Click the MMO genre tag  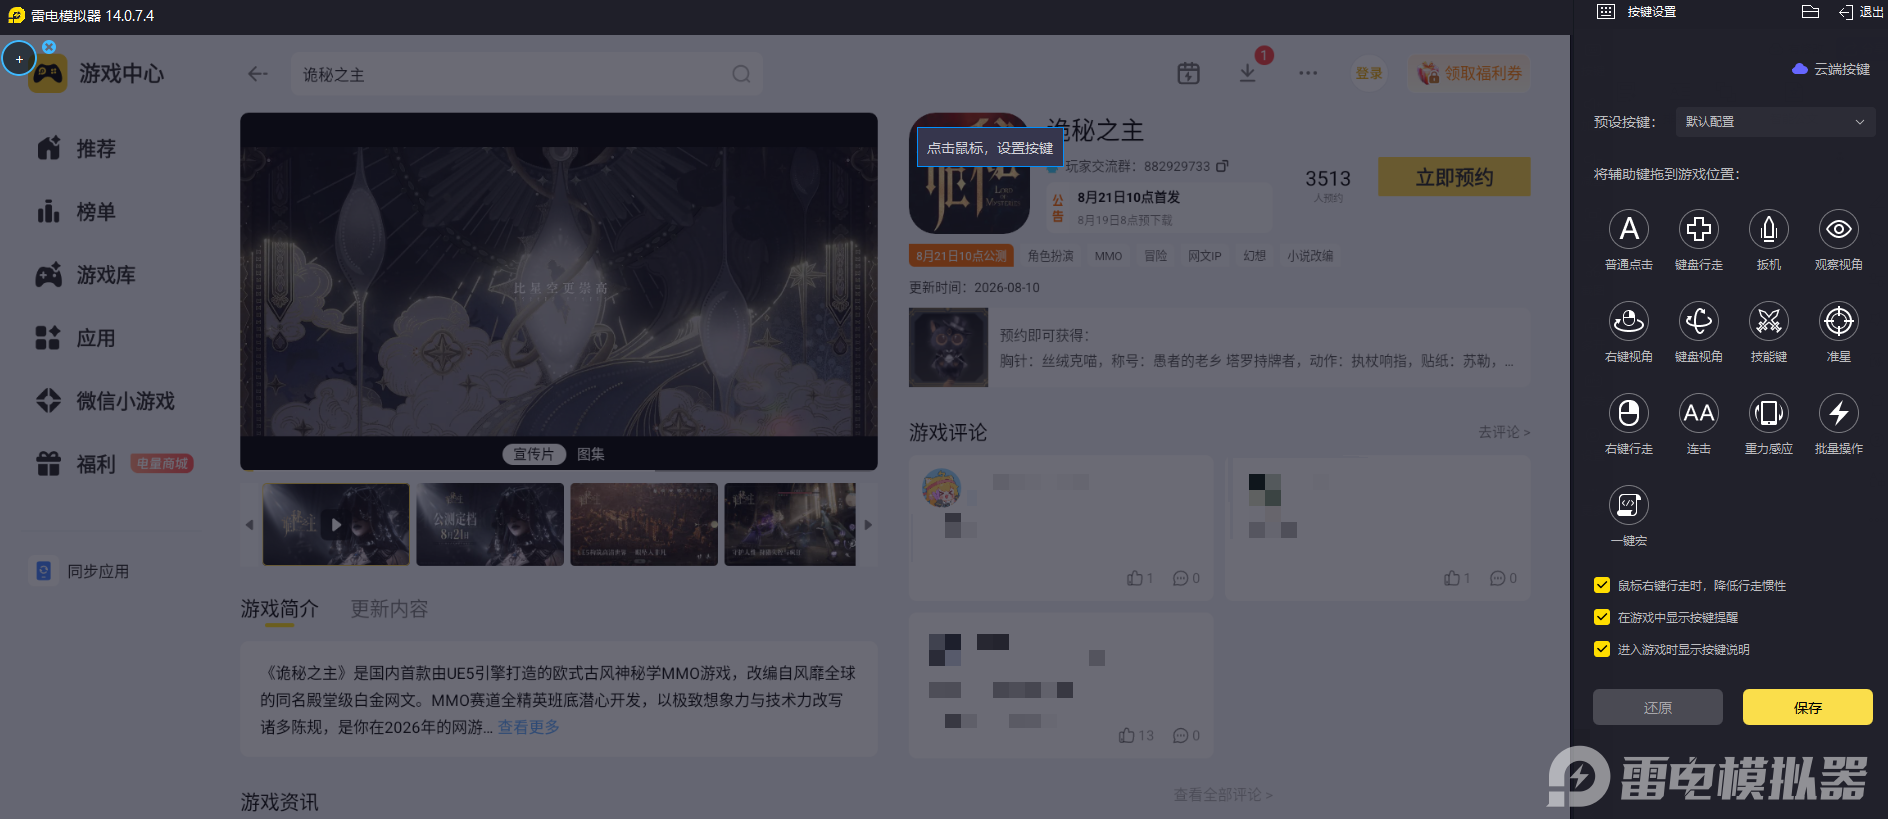pyautogui.click(x=1108, y=256)
